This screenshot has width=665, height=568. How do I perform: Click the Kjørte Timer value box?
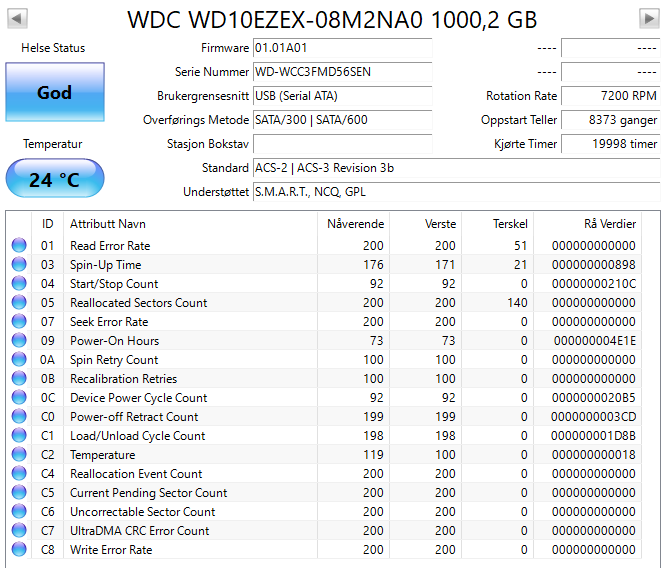609,144
